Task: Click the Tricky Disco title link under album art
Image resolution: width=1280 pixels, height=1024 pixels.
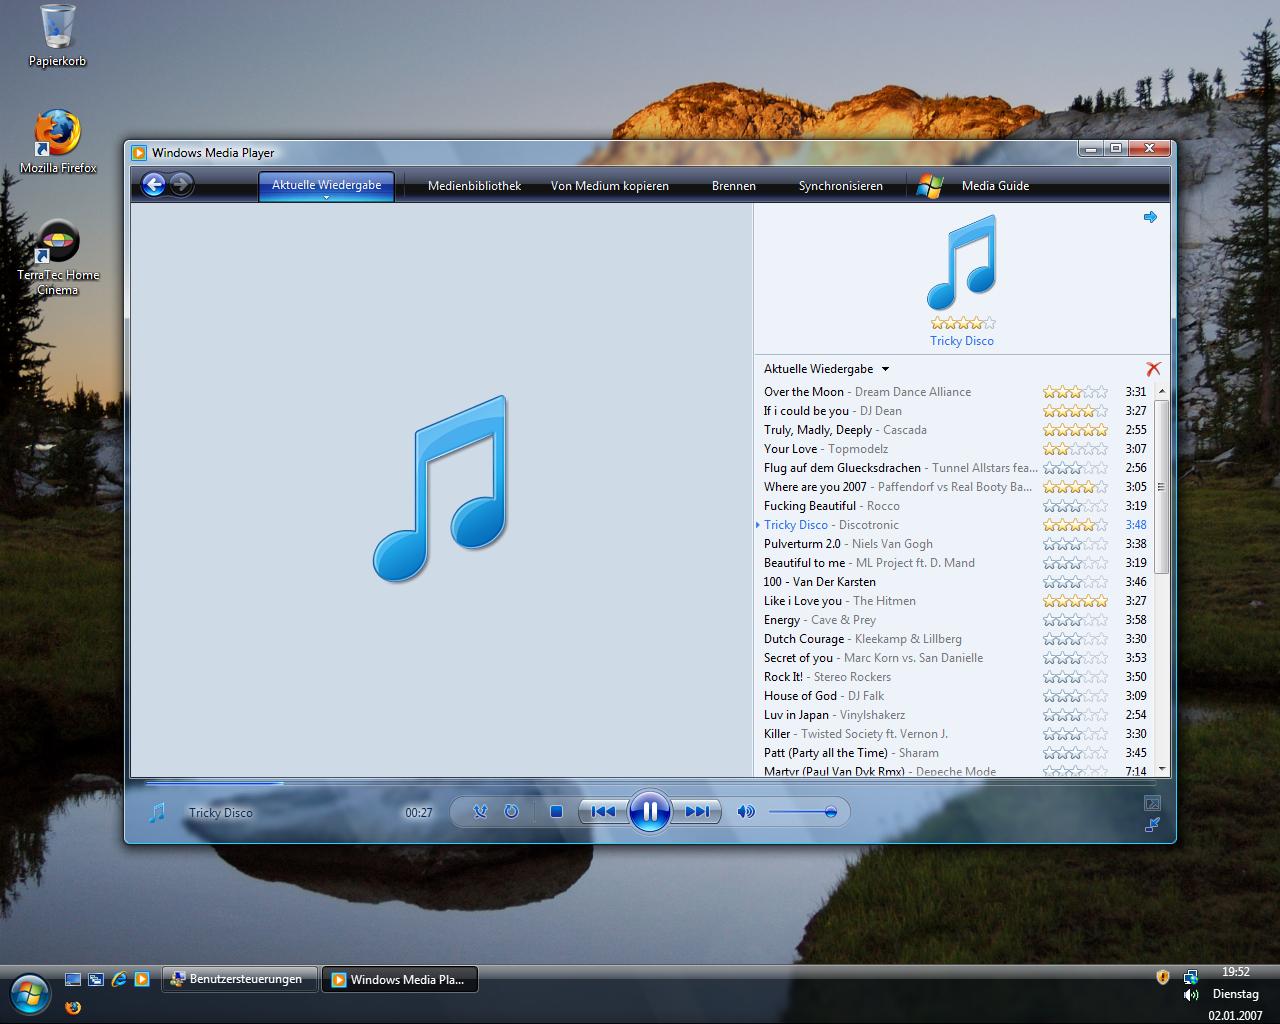Action: (x=962, y=341)
